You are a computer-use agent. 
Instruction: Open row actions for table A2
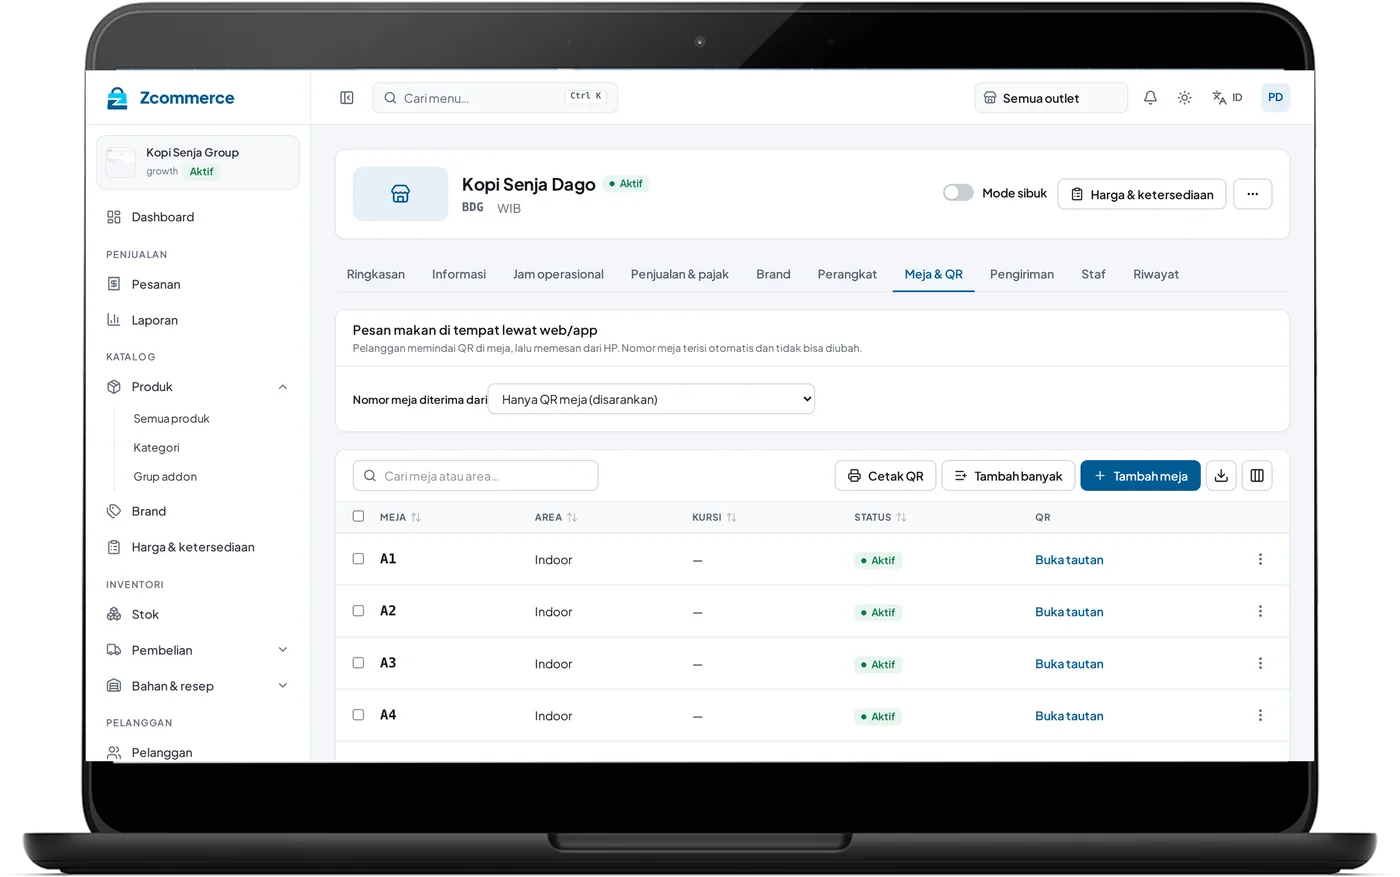point(1260,612)
